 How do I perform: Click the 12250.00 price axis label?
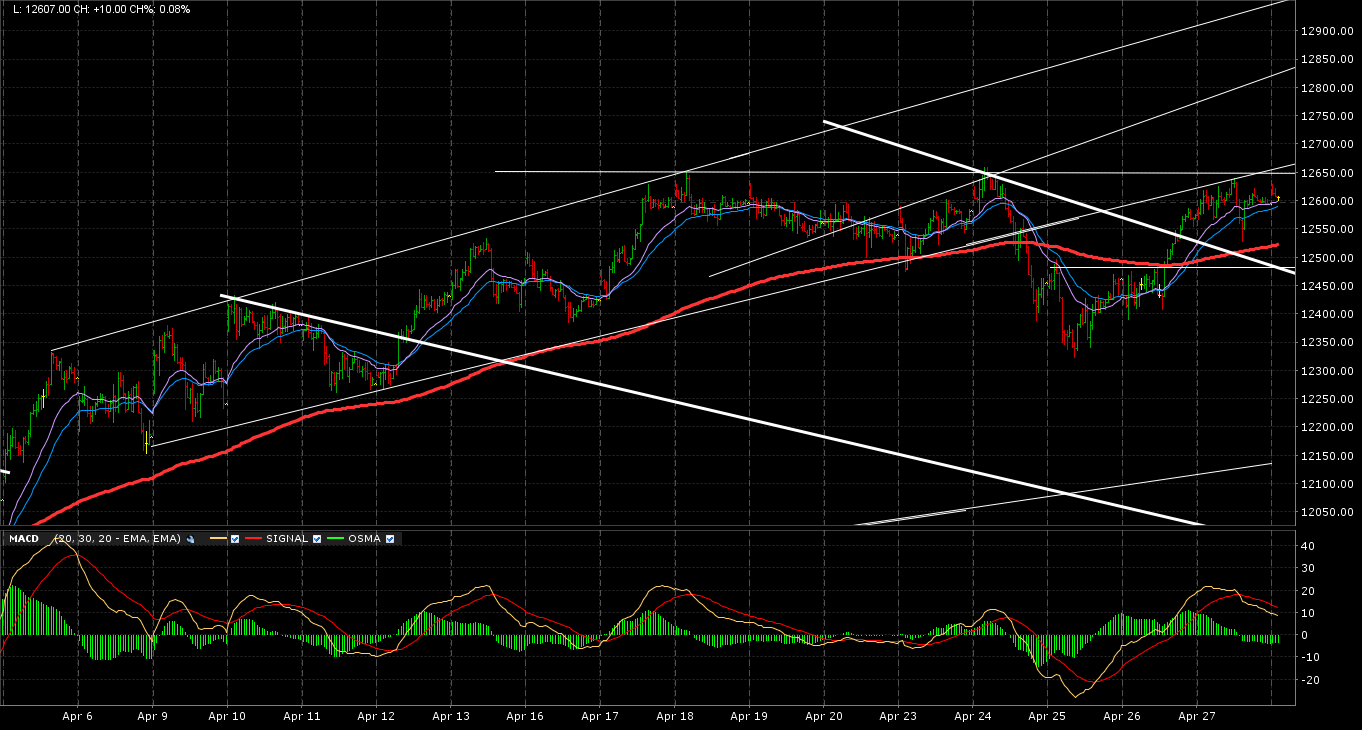1326,399
